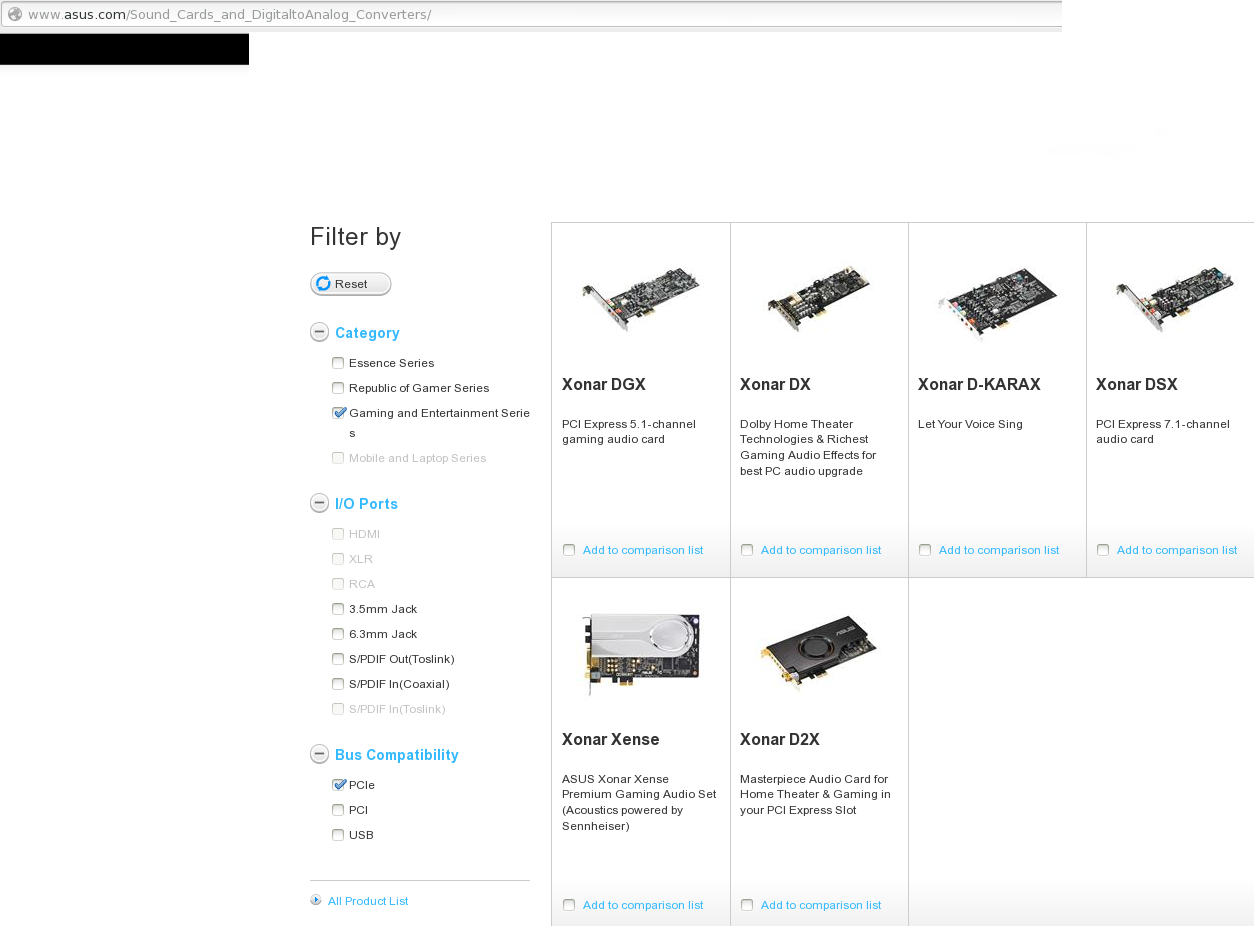Click Add to comparison list for Xonar DX
Screen dimensions: 1254x926
pos(821,550)
